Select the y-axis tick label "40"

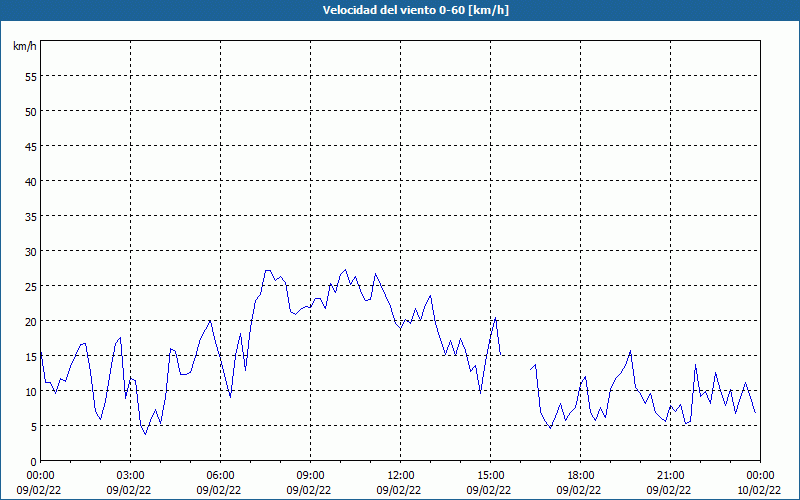click(31, 182)
